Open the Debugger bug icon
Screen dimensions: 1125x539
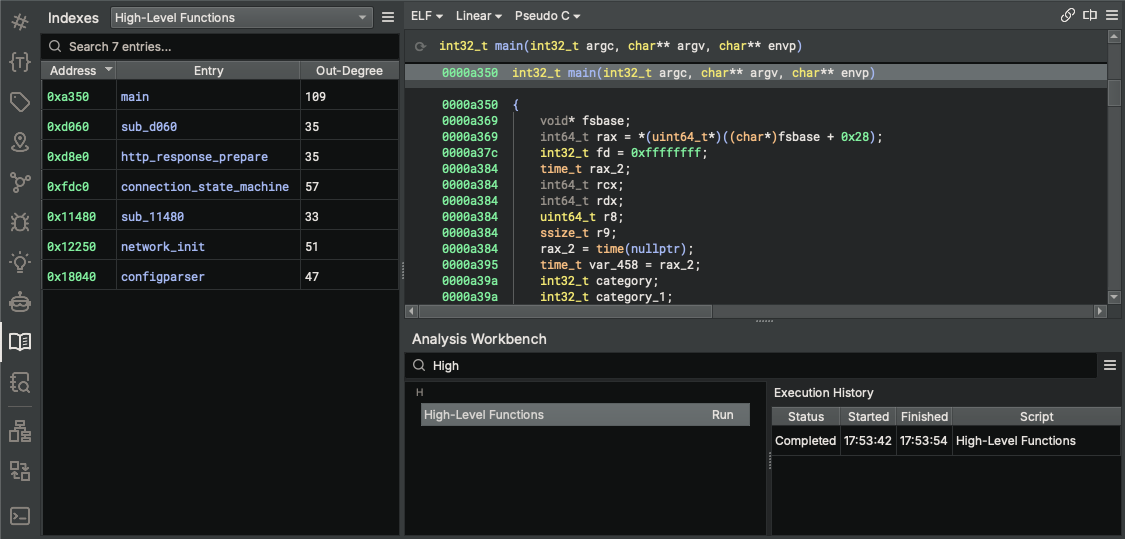click(20, 222)
